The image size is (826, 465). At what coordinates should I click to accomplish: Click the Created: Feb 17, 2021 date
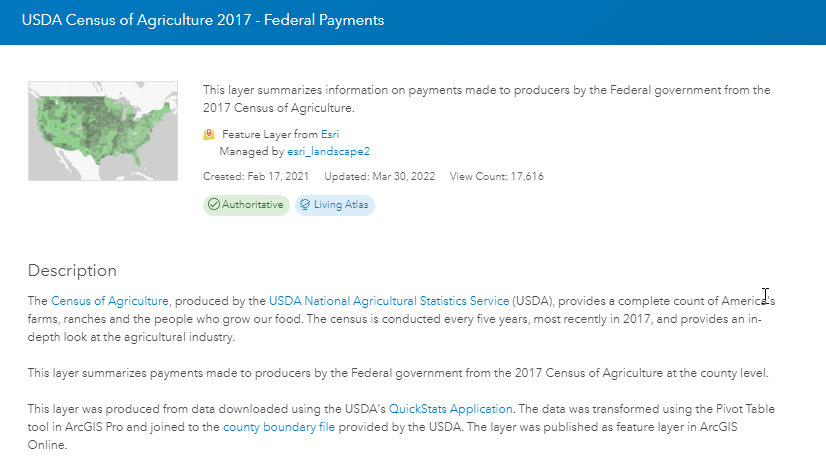click(x=256, y=177)
